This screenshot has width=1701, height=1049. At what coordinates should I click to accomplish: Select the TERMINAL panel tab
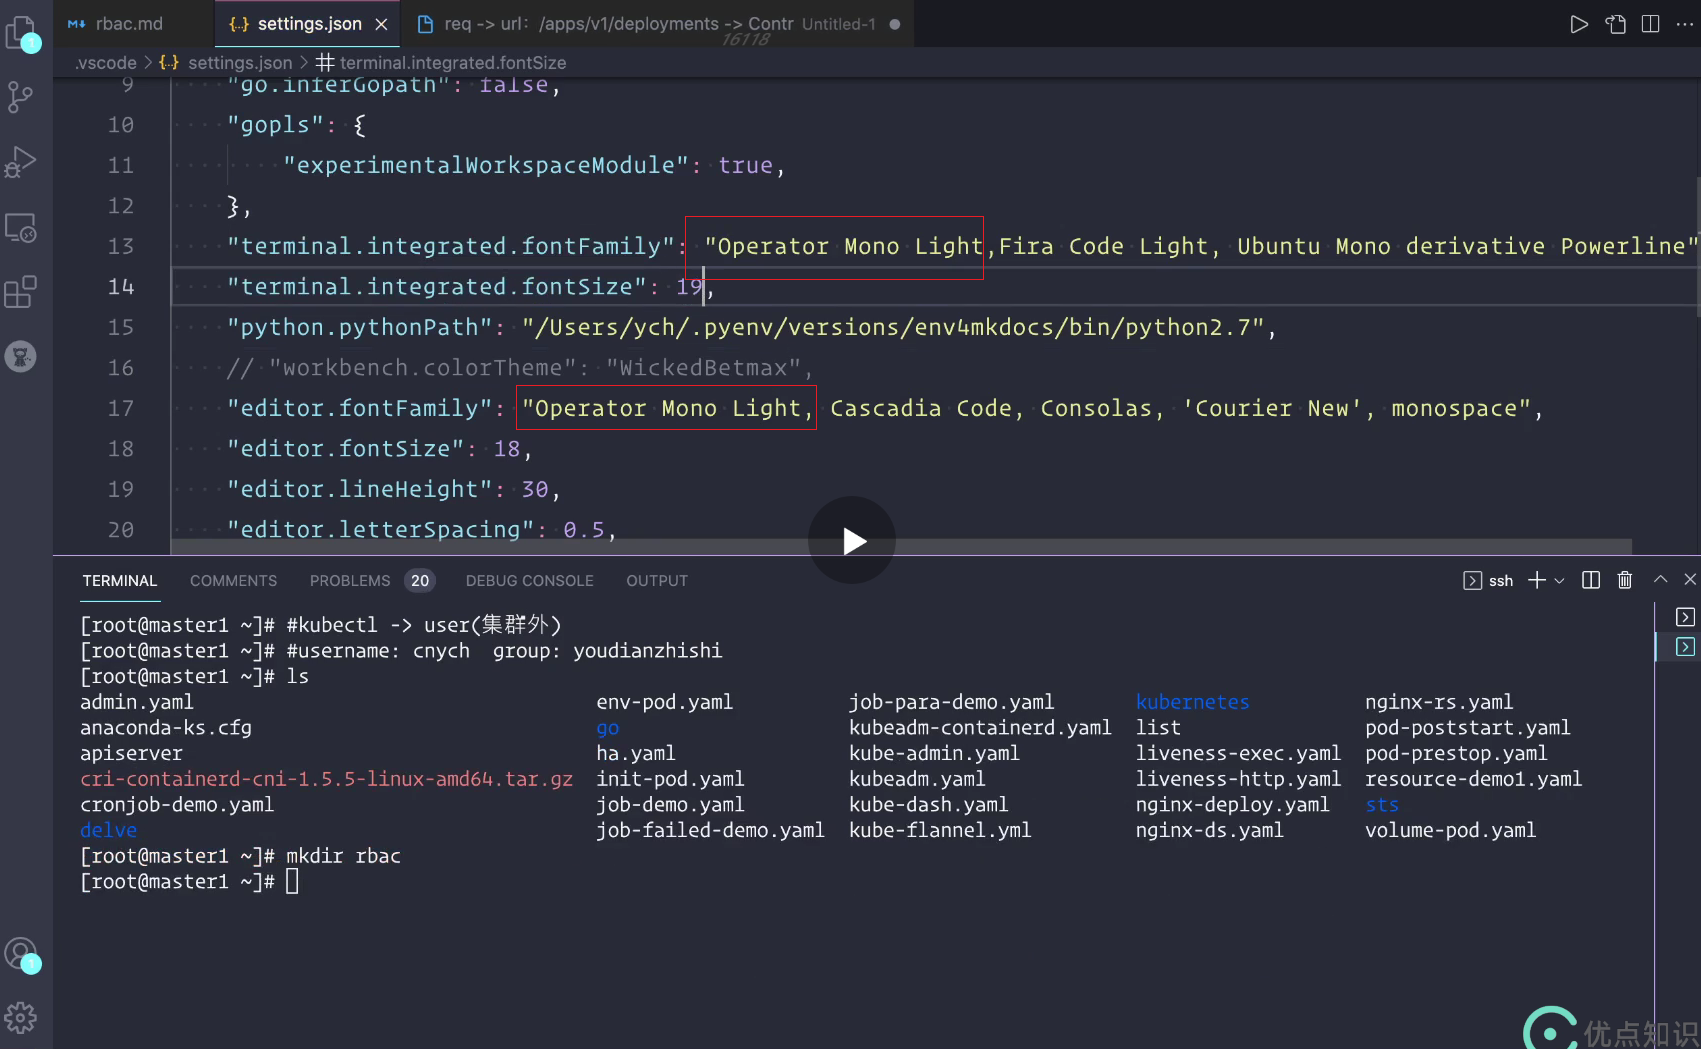[x=120, y=581]
